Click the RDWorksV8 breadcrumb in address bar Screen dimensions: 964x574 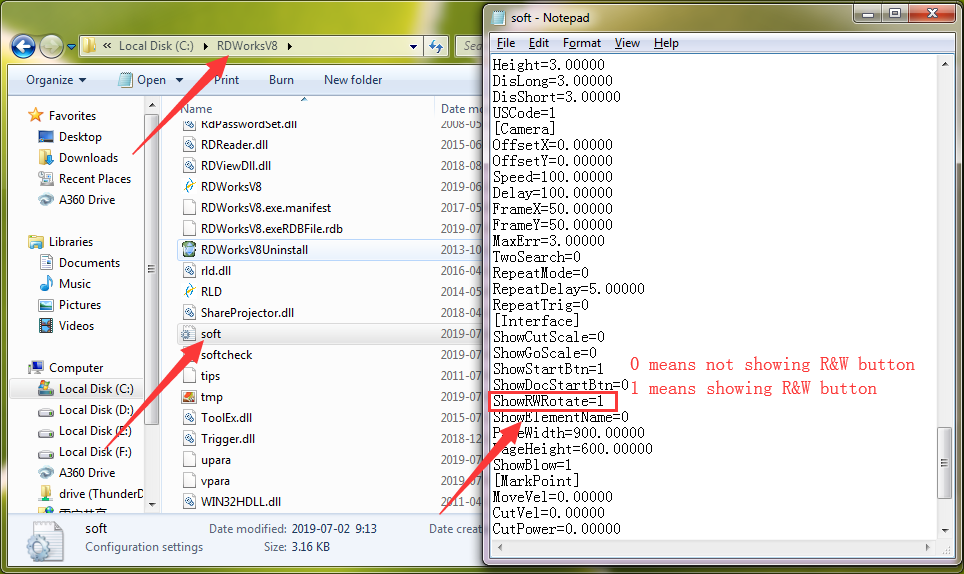pyautogui.click(x=247, y=46)
